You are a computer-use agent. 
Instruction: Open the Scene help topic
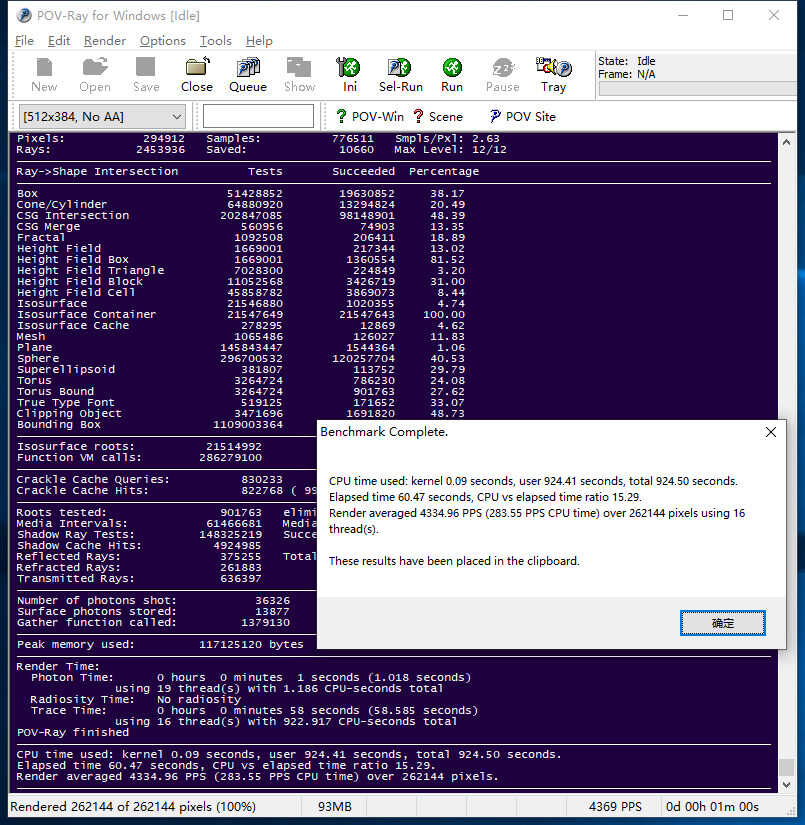438,116
